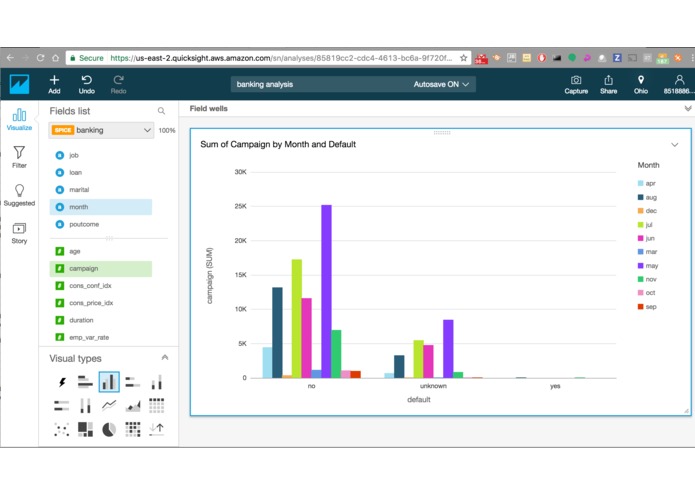
Task: Select the poutcome field
Action: 101,224
